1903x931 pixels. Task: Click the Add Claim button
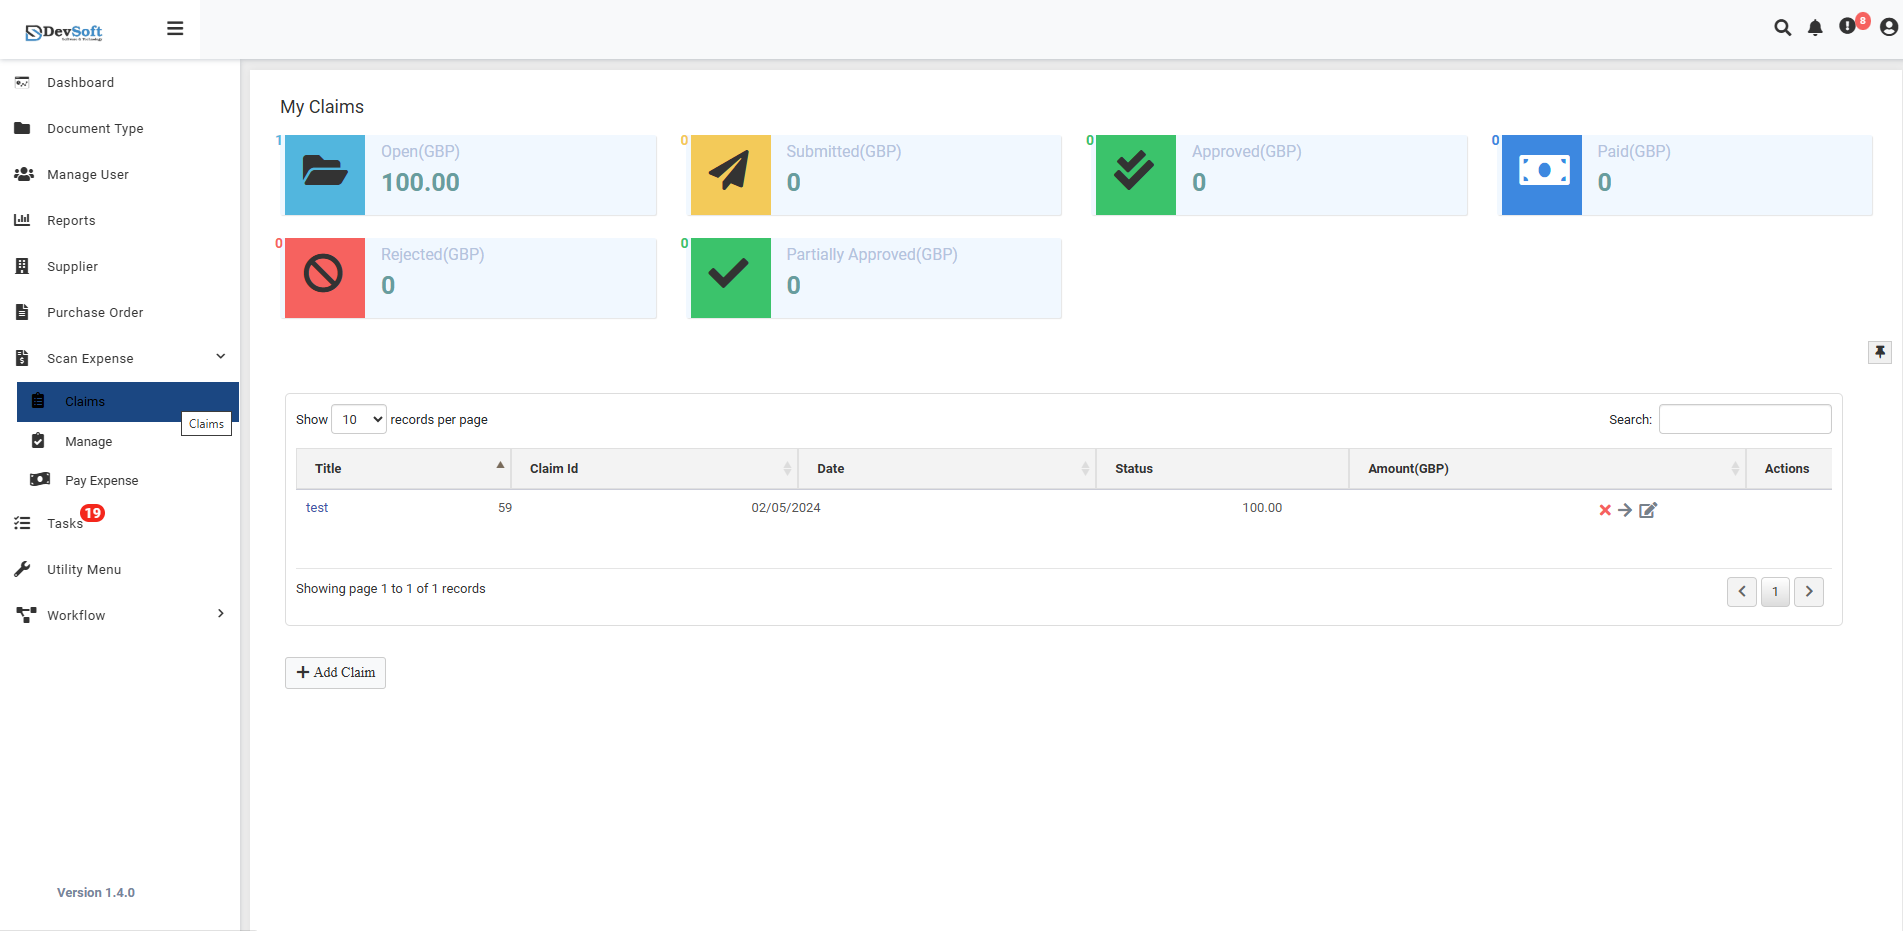(335, 673)
